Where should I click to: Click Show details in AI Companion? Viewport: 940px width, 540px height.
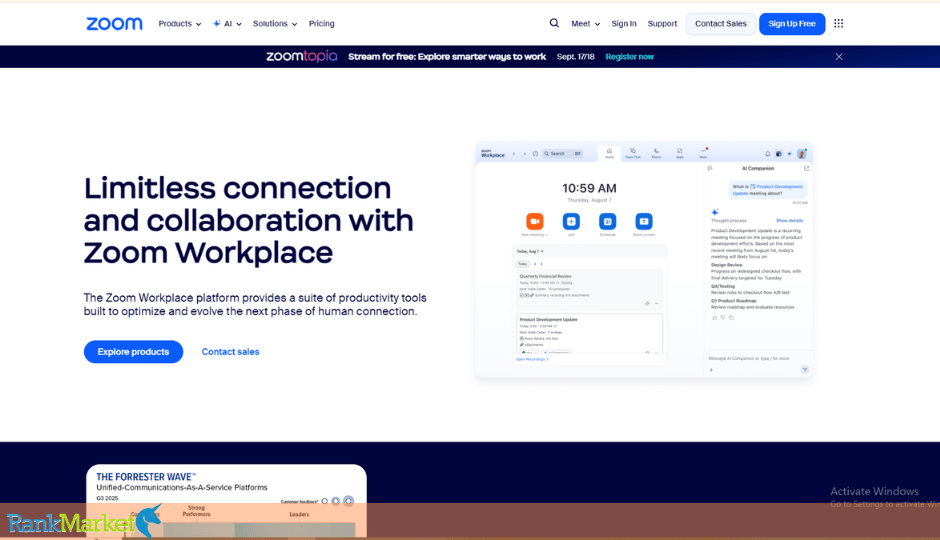pos(789,221)
